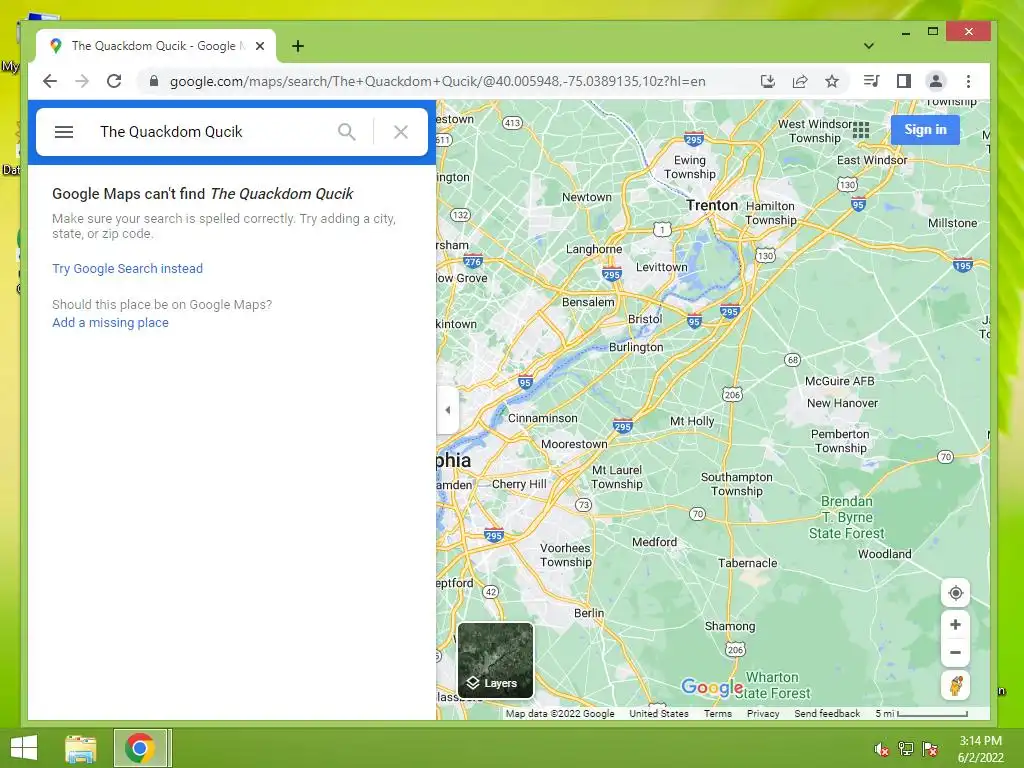1024x768 pixels.
Task: Go back with Chrome's back arrow
Action: (50, 81)
